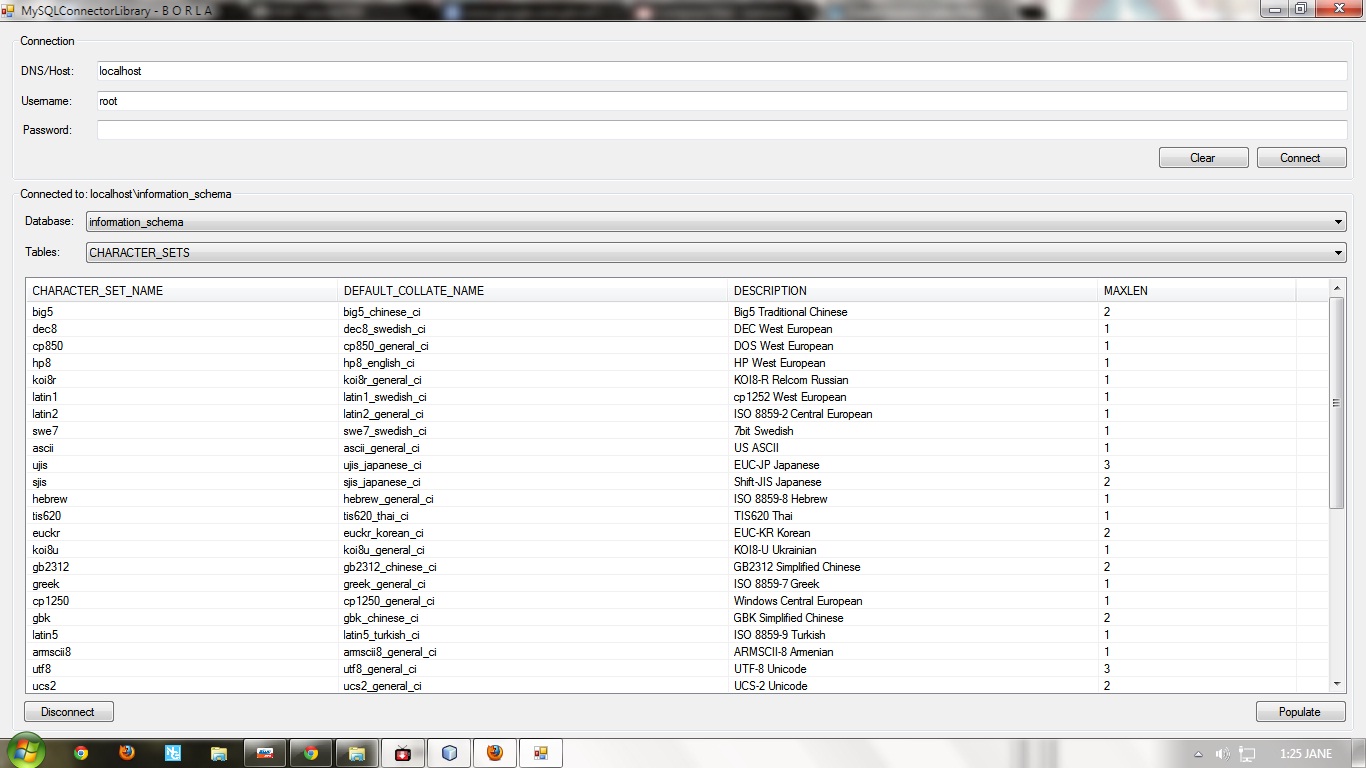1366x768 pixels.
Task: Click the Connect button
Action: tap(1300, 158)
